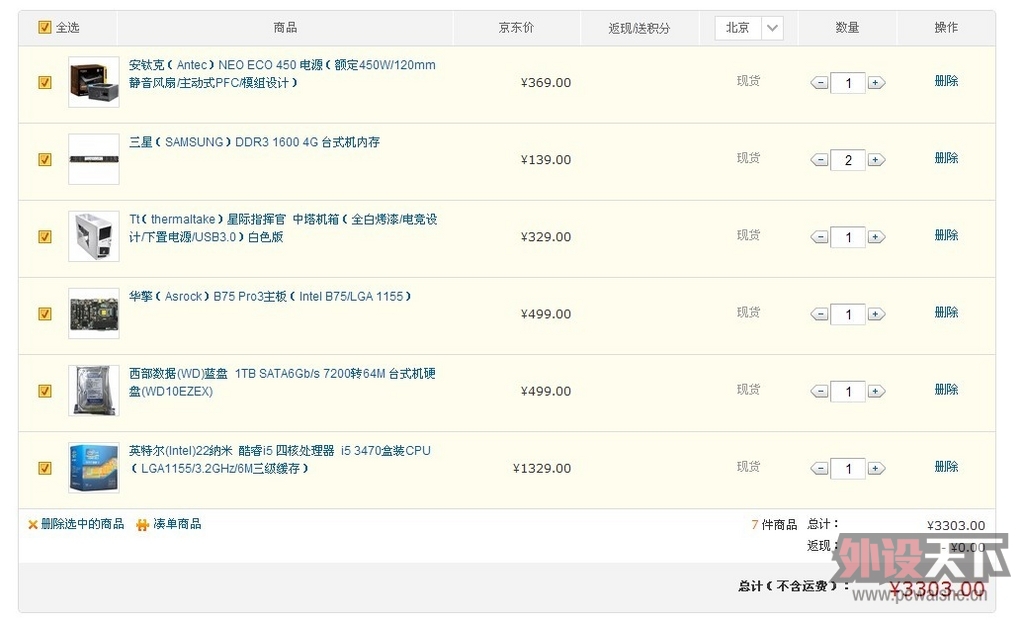1024x623 pixels.
Task: Open the Antec NEO ECO 450 product link
Action: click(x=282, y=74)
